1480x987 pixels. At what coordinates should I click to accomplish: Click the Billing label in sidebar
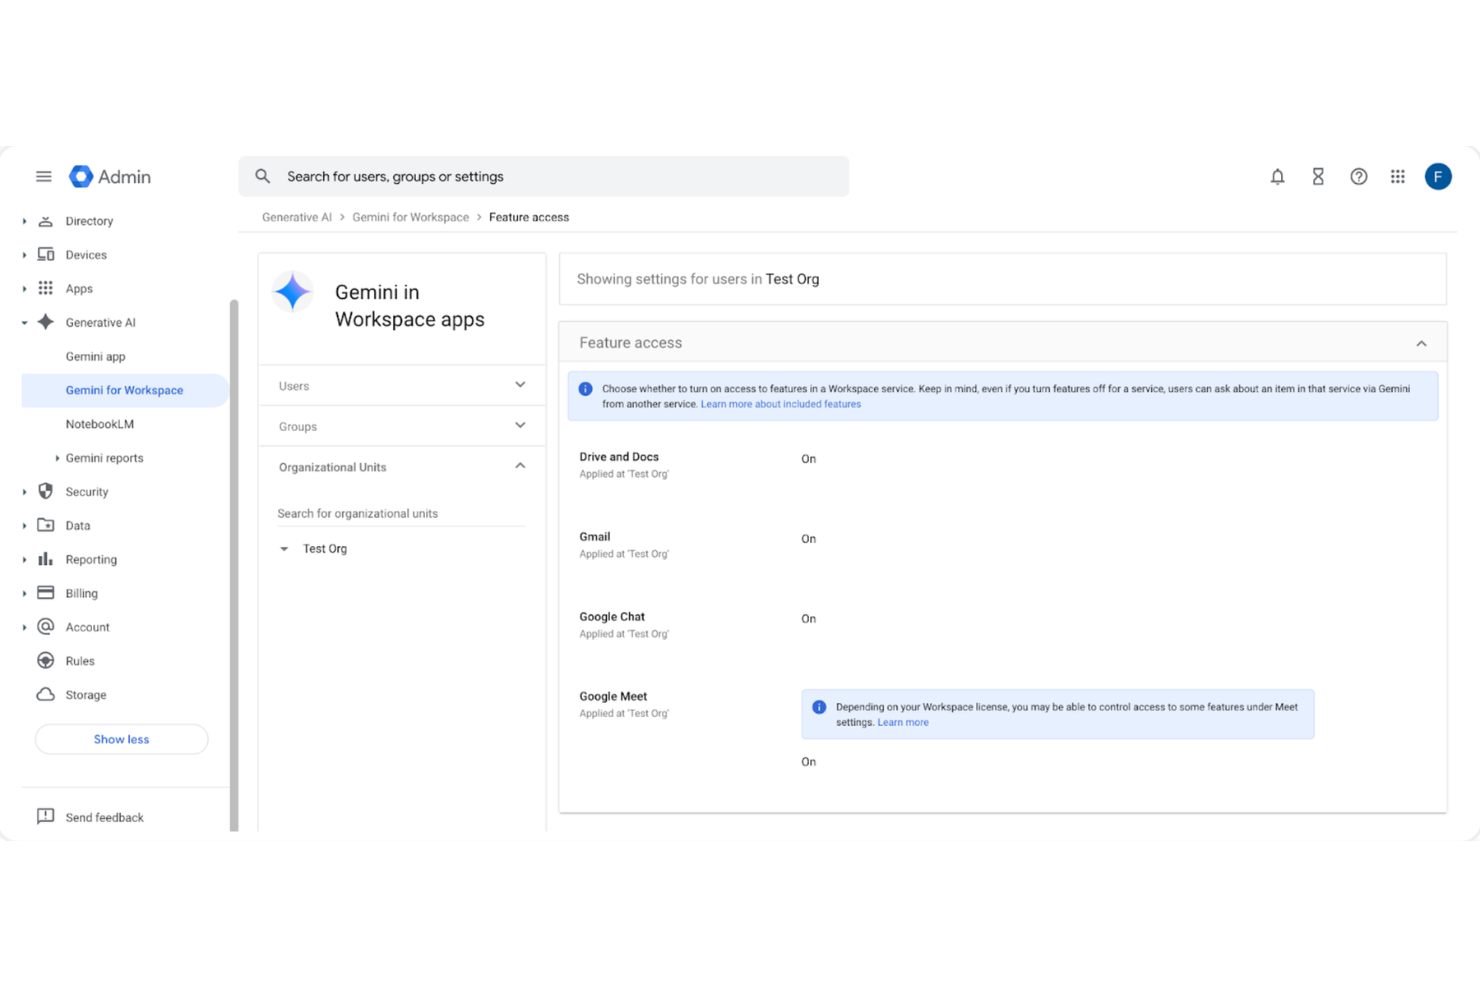[82, 594]
